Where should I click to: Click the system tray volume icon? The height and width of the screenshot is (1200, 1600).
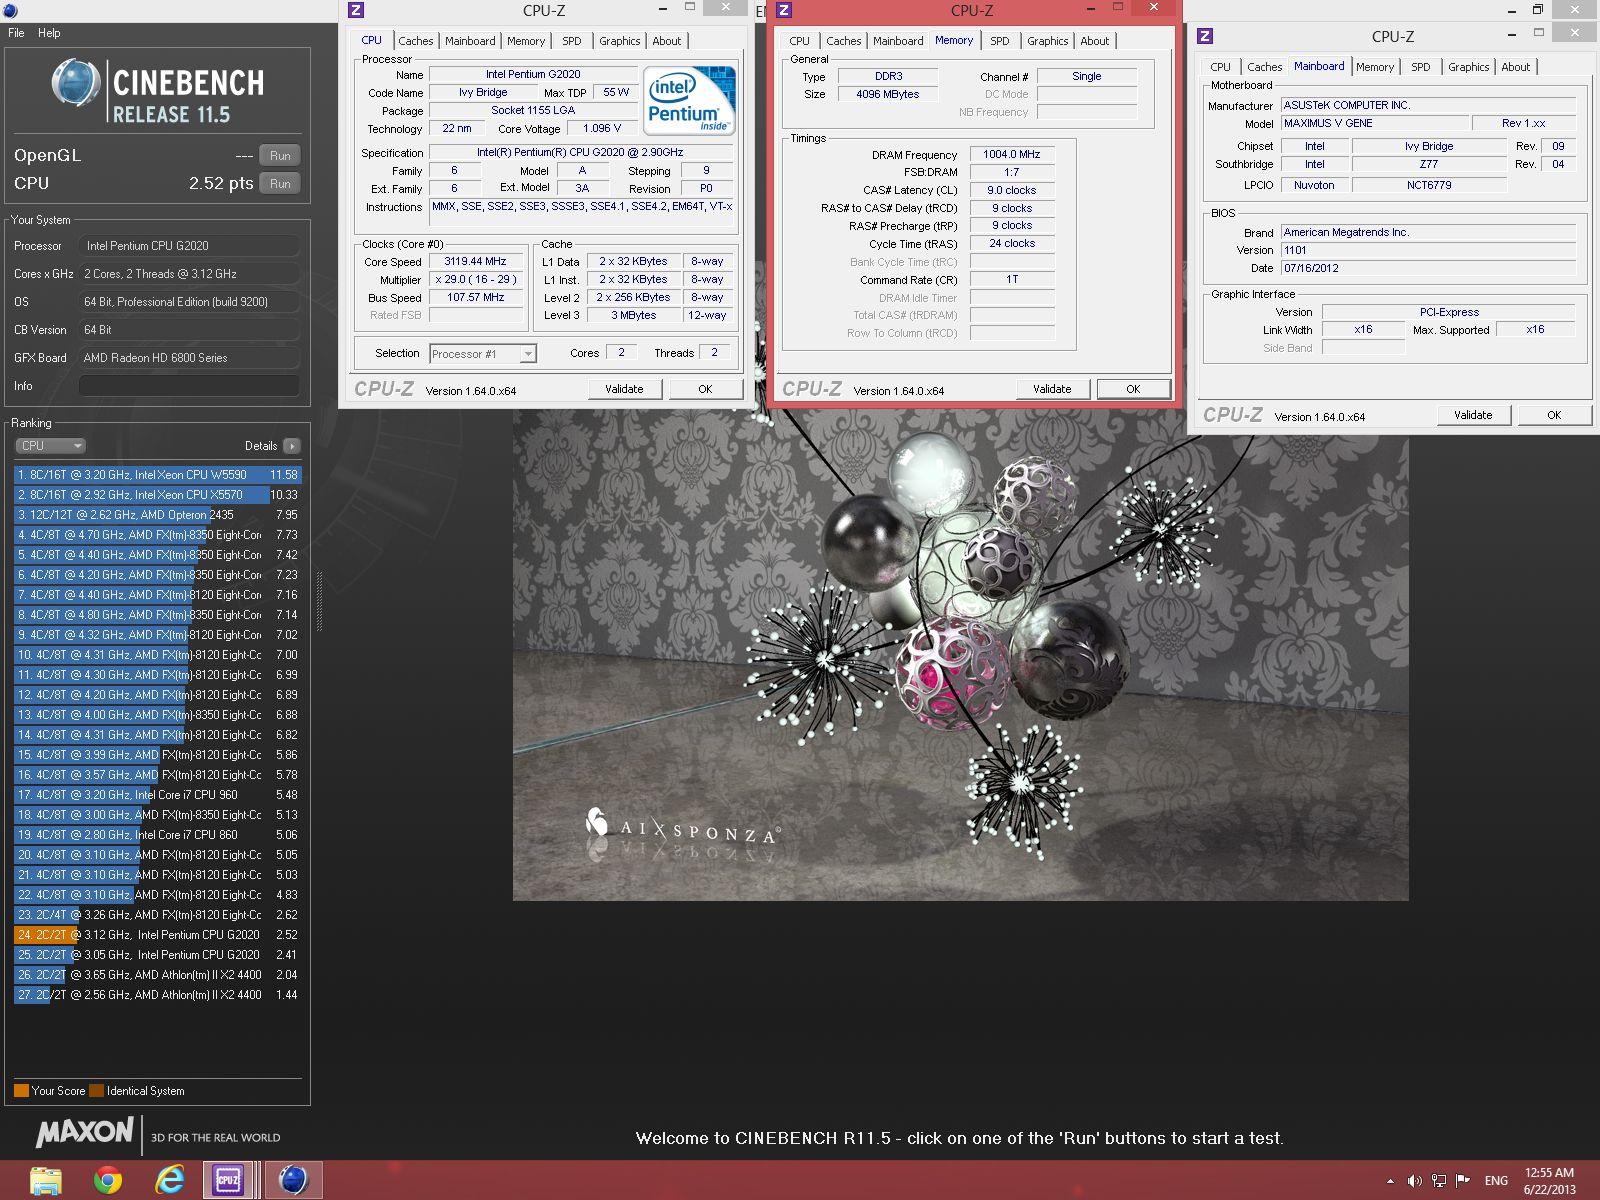[x=1414, y=1181]
